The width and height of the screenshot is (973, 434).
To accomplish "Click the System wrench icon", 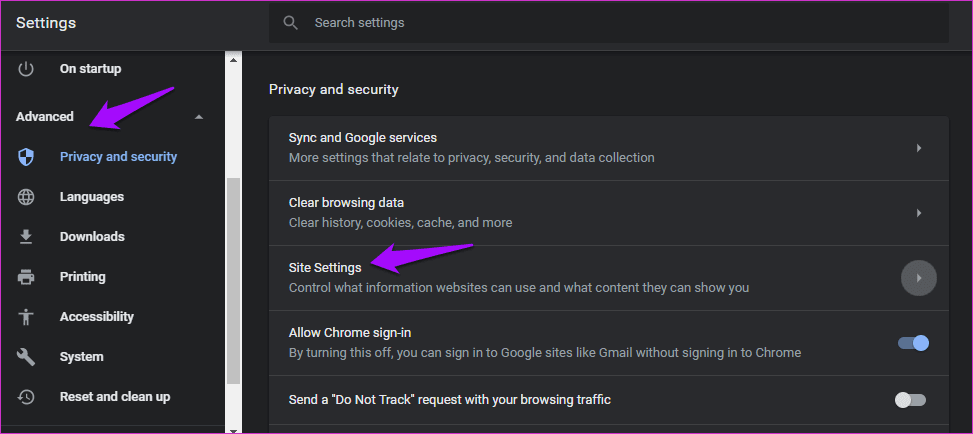I will pos(26,357).
